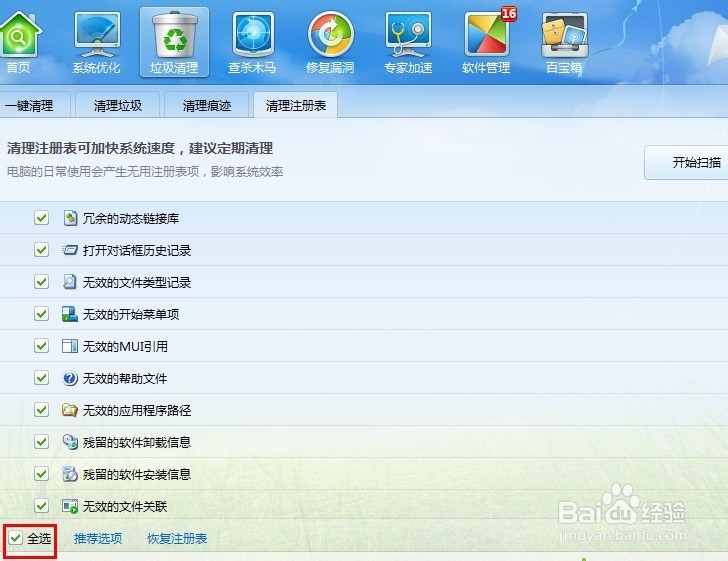Click the 无效的文件类型记录 row icon
Image resolution: width=728 pixels, height=561 pixels.
click(x=70, y=282)
